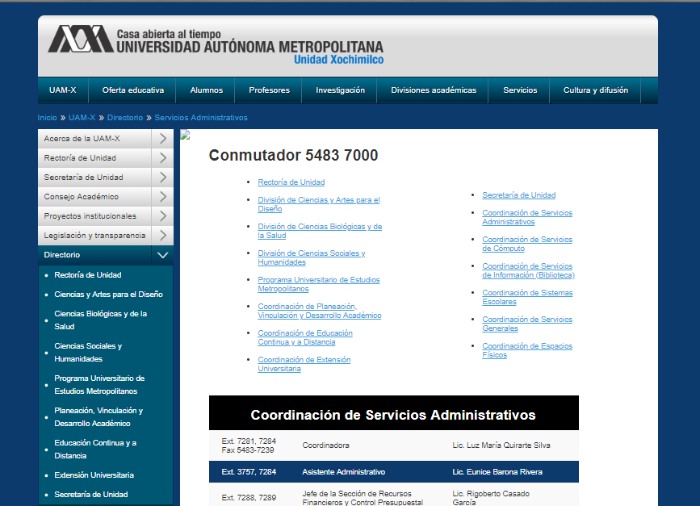Expand the Secretaría de Unidad sidebar arrow
Viewport: 700px width, 506px height.
[162, 177]
